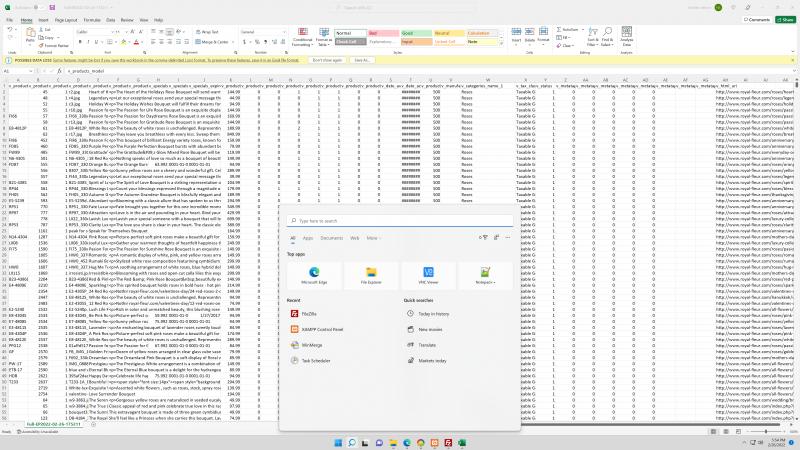Increase font size with larger A

point(134,32)
